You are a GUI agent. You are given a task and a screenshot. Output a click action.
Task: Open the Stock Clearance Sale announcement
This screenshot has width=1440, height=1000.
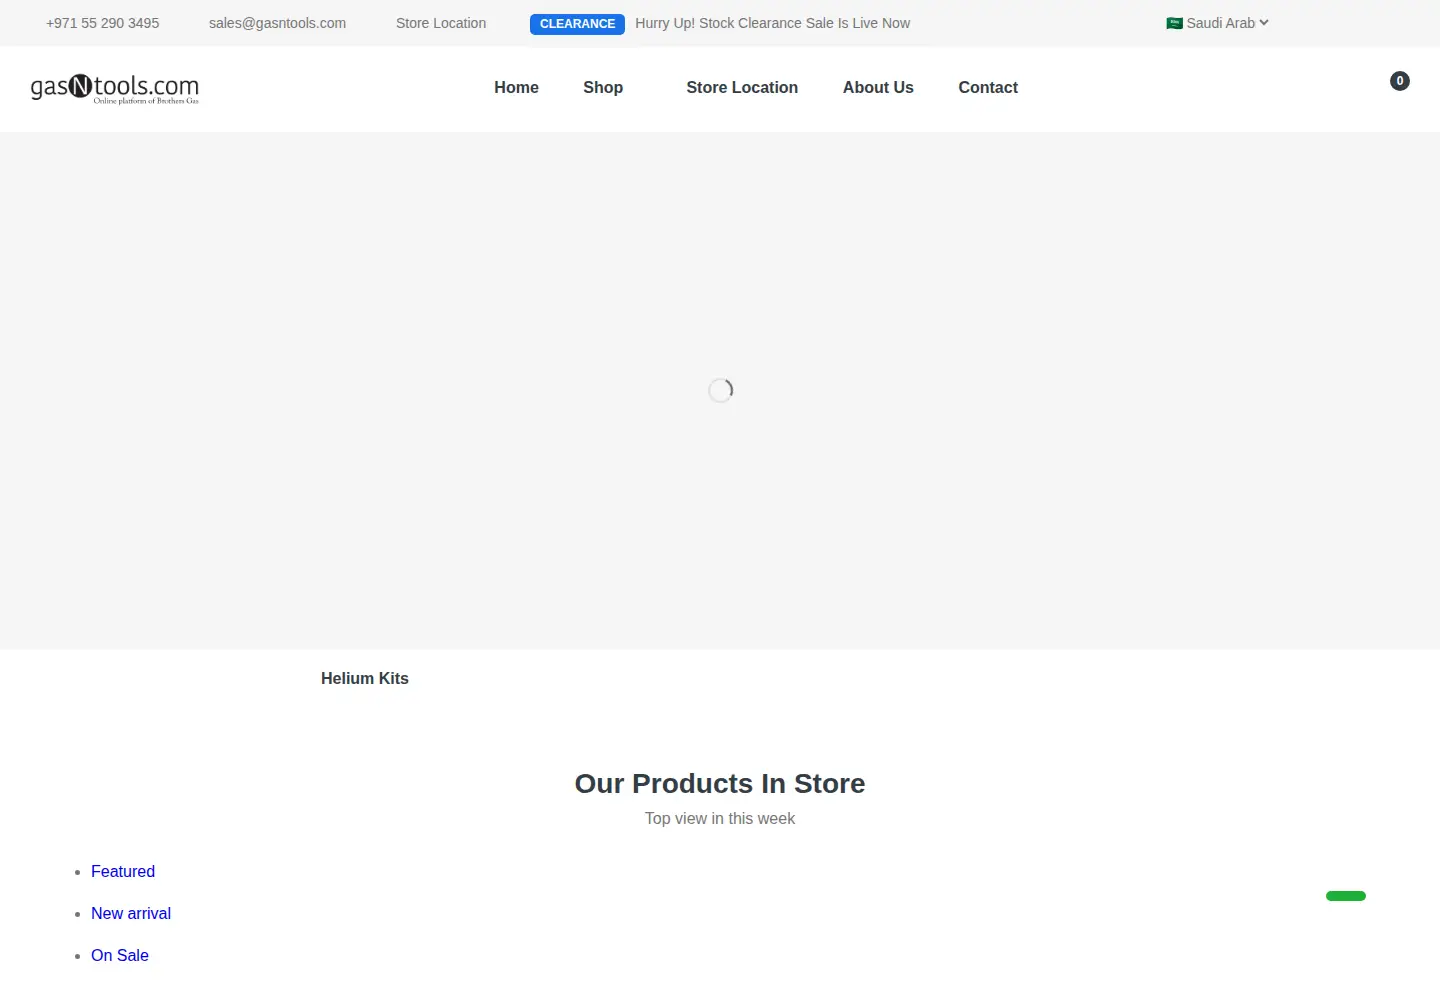click(772, 23)
